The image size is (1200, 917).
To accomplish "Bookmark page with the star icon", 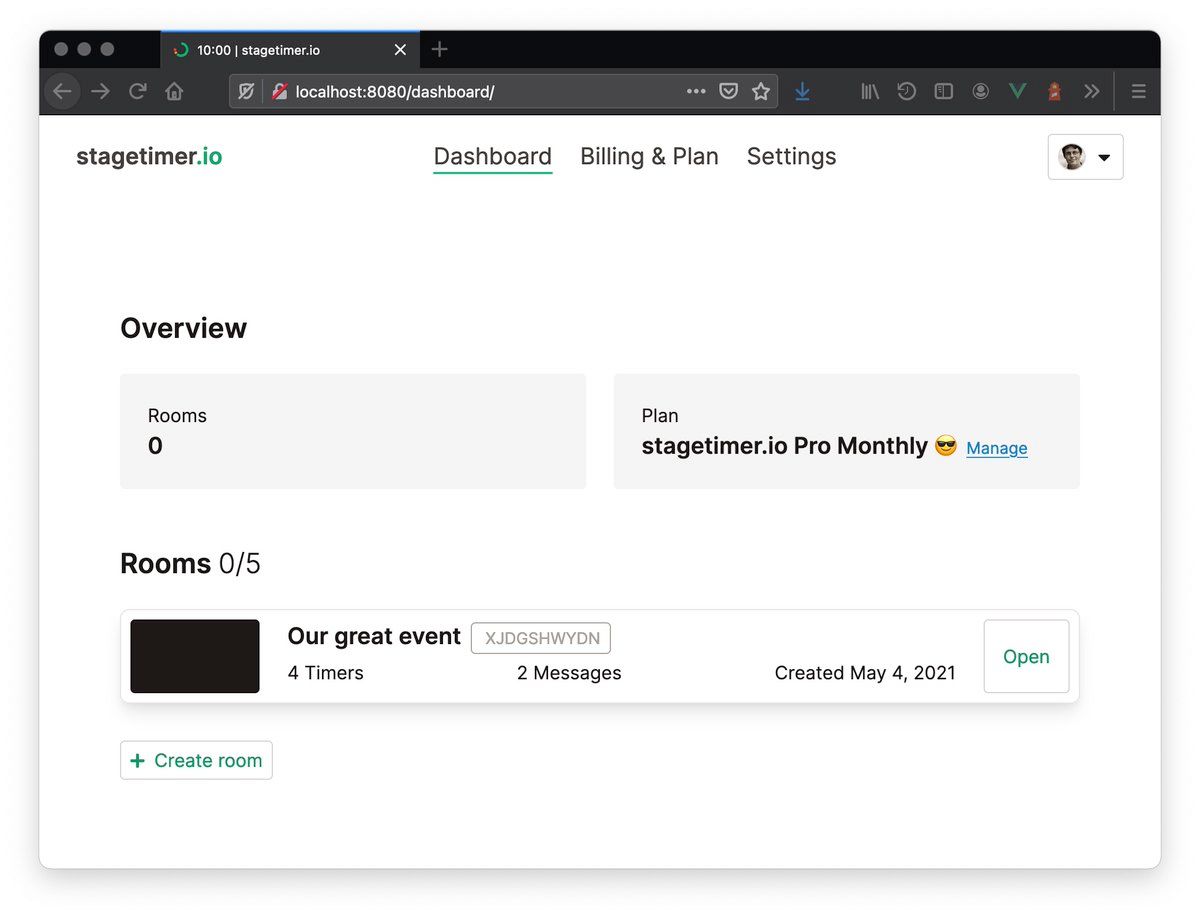I will click(761, 92).
